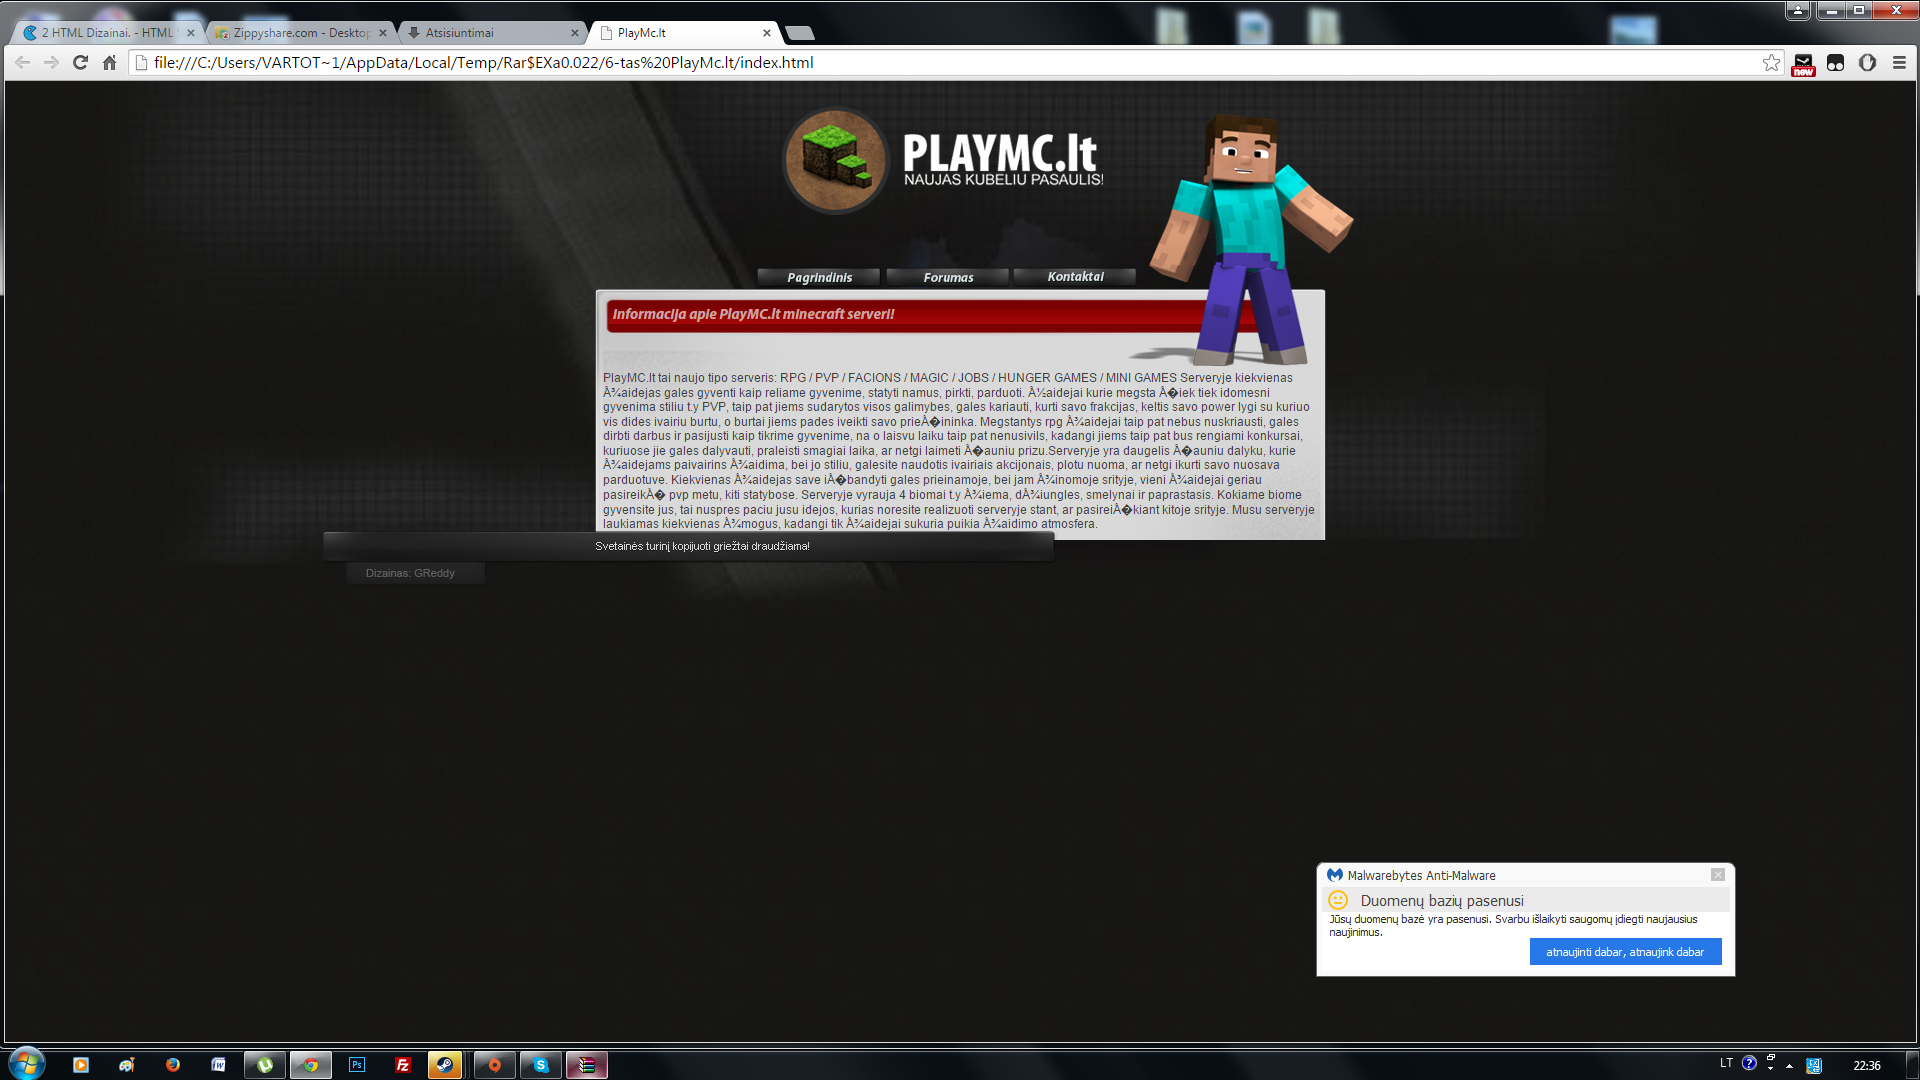Image resolution: width=1920 pixels, height=1080 pixels.
Task: Click the PLAYMC.lt grass block logo
Action: pos(835,160)
